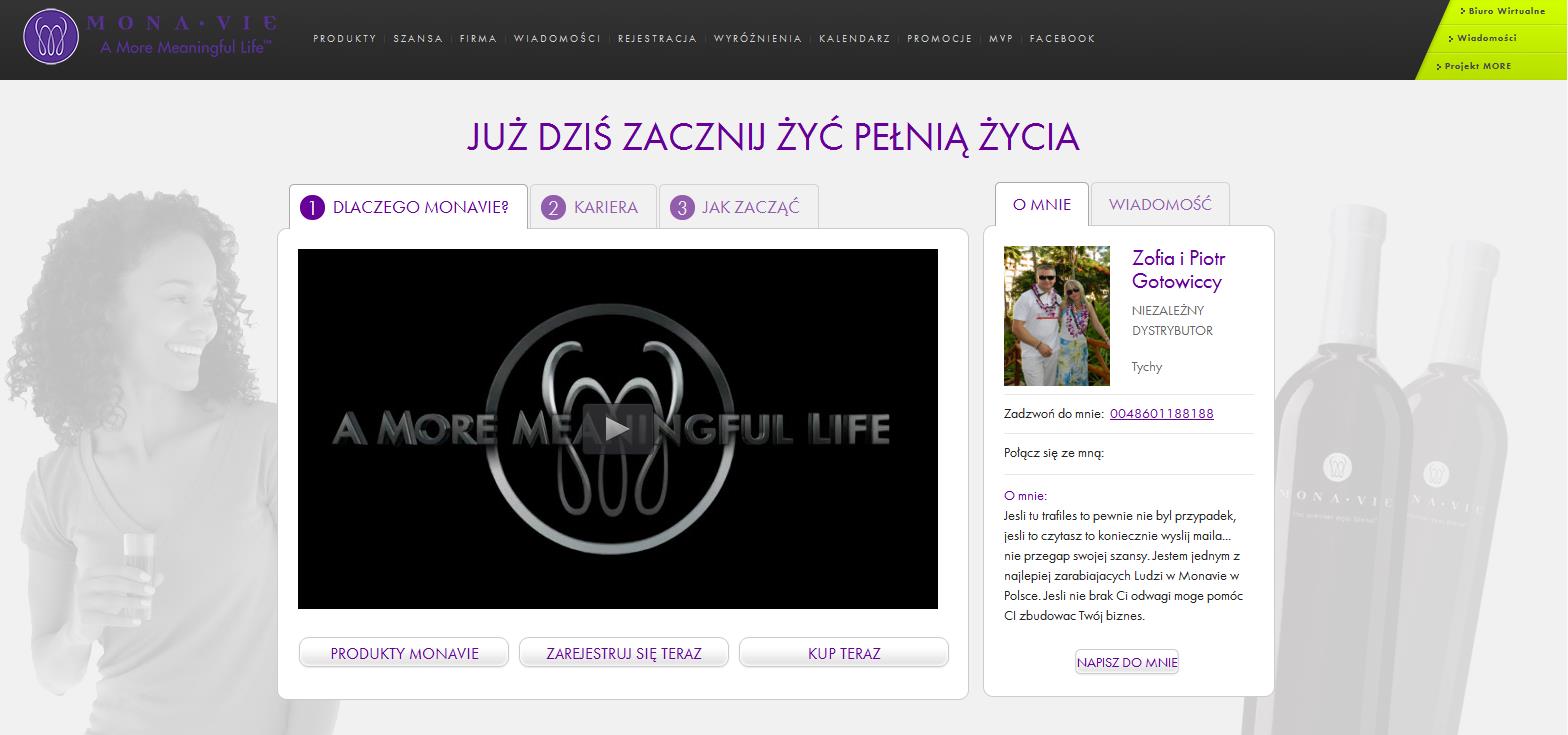
Task: Play the A More Meaningful Life video
Action: (617, 429)
